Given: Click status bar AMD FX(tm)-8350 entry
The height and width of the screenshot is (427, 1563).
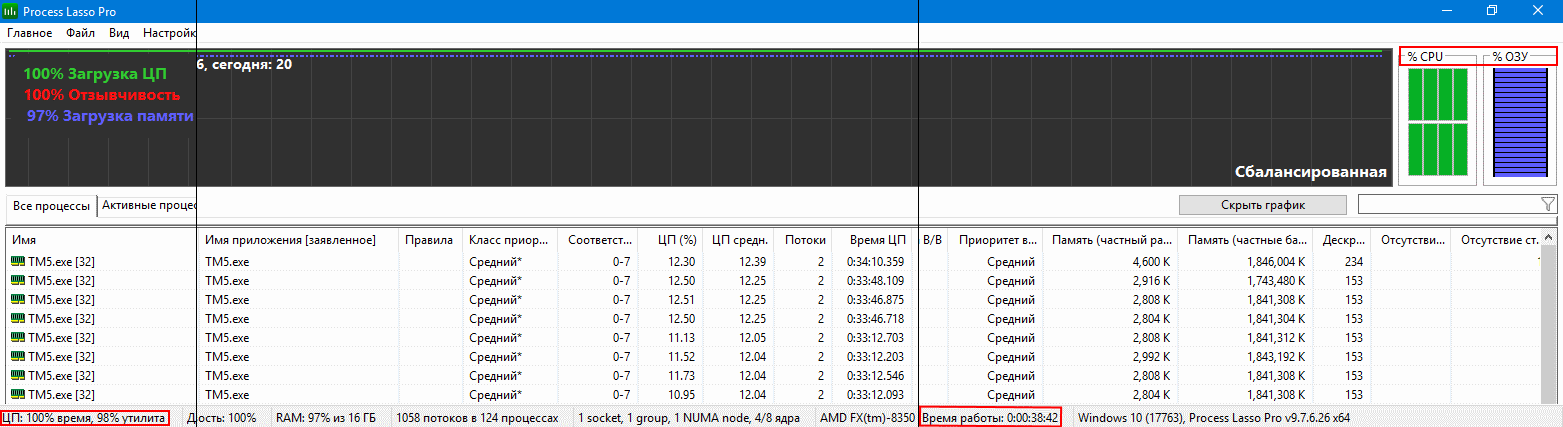Looking at the screenshot, I should pyautogui.click(x=867, y=417).
